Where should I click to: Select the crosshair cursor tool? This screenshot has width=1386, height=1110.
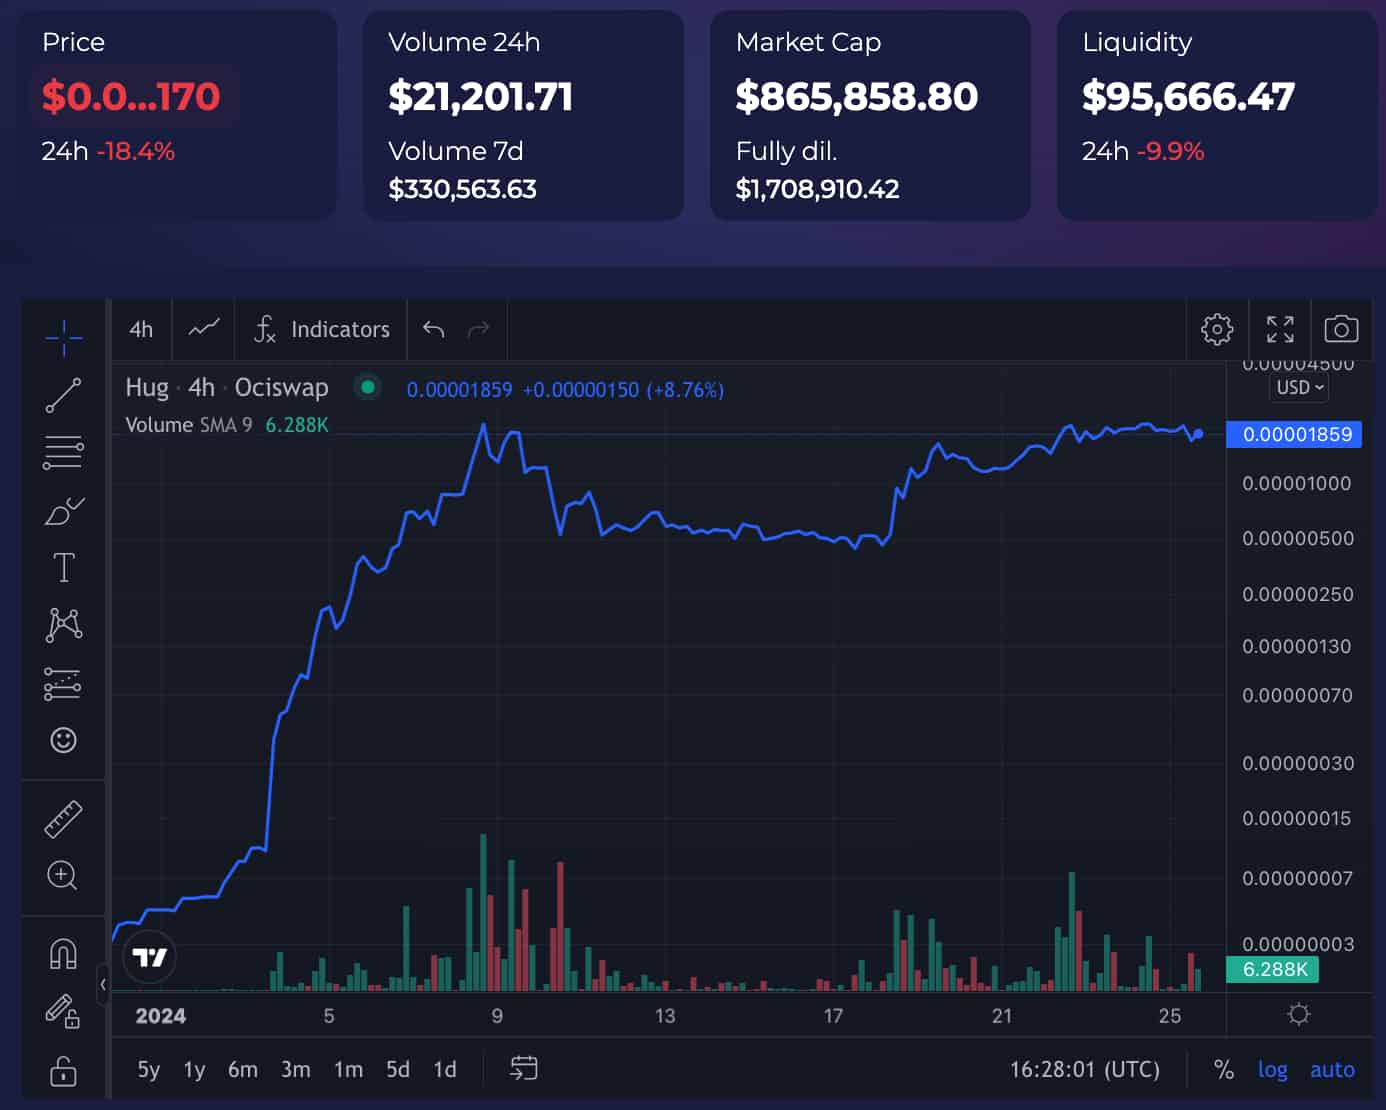(x=63, y=337)
